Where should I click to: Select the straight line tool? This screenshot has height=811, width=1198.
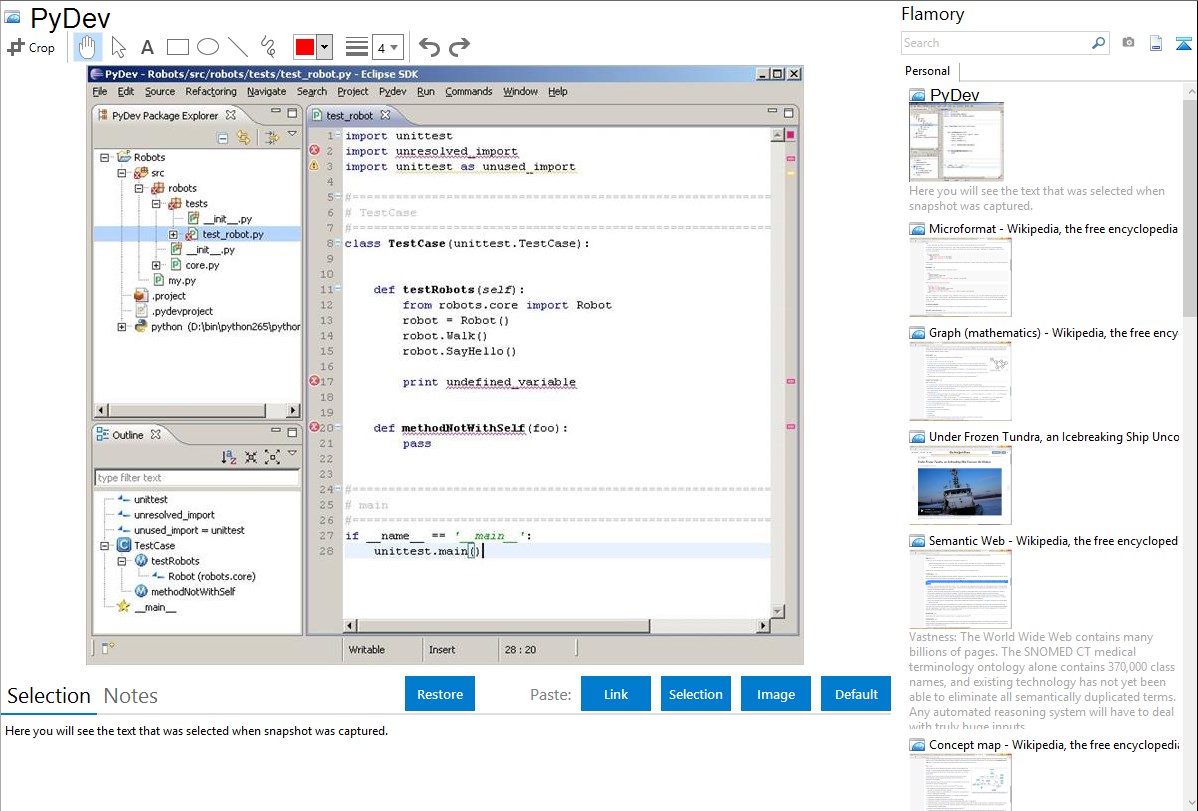(238, 47)
